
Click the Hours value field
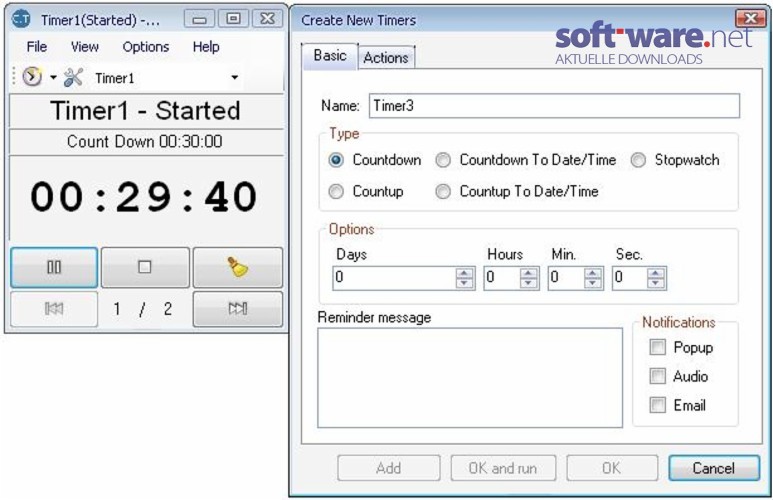coord(502,278)
